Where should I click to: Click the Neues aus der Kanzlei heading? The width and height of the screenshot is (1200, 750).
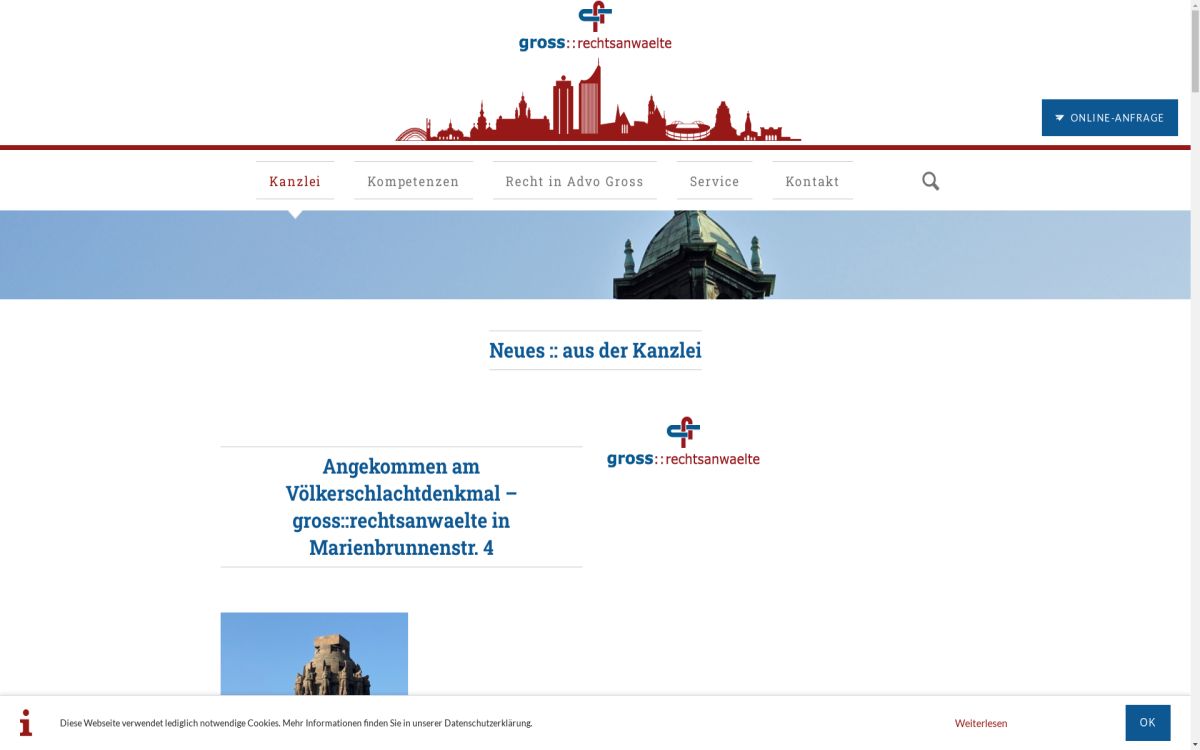(594, 350)
